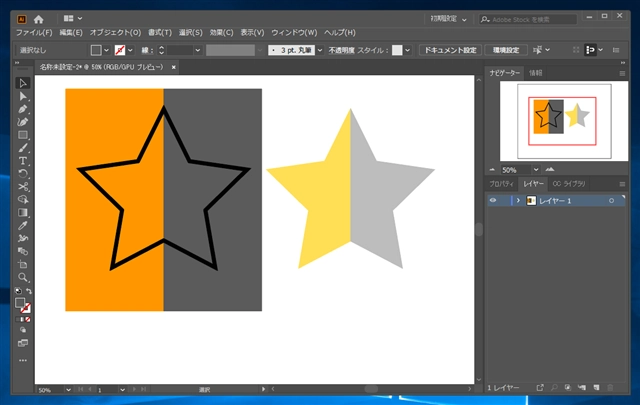Click the fill swatch in the control bar
This screenshot has width=640, height=405.
[96, 50]
